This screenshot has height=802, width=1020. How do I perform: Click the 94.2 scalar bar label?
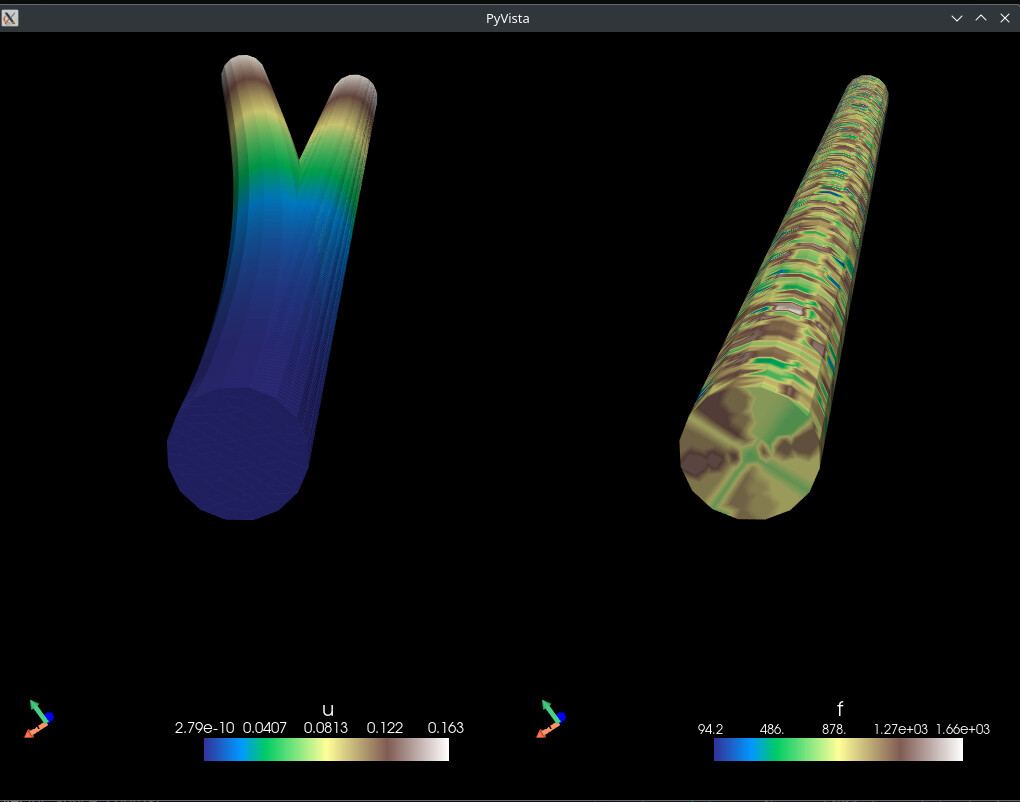[x=710, y=729]
